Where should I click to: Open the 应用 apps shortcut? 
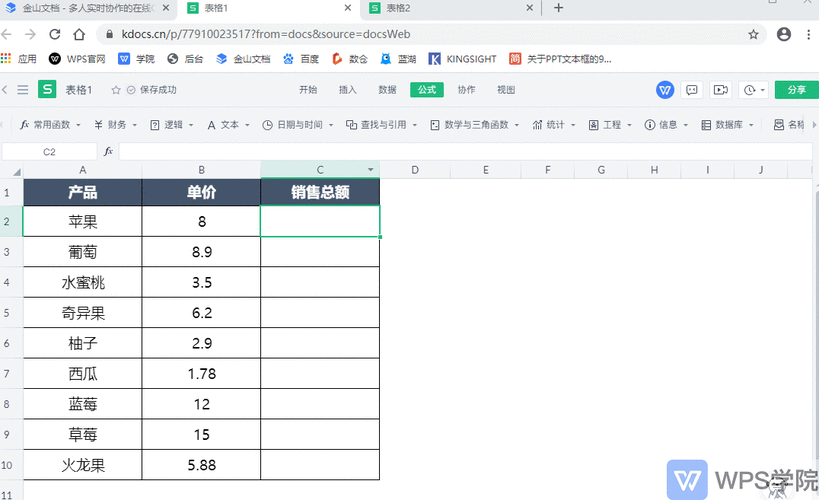click(19, 59)
